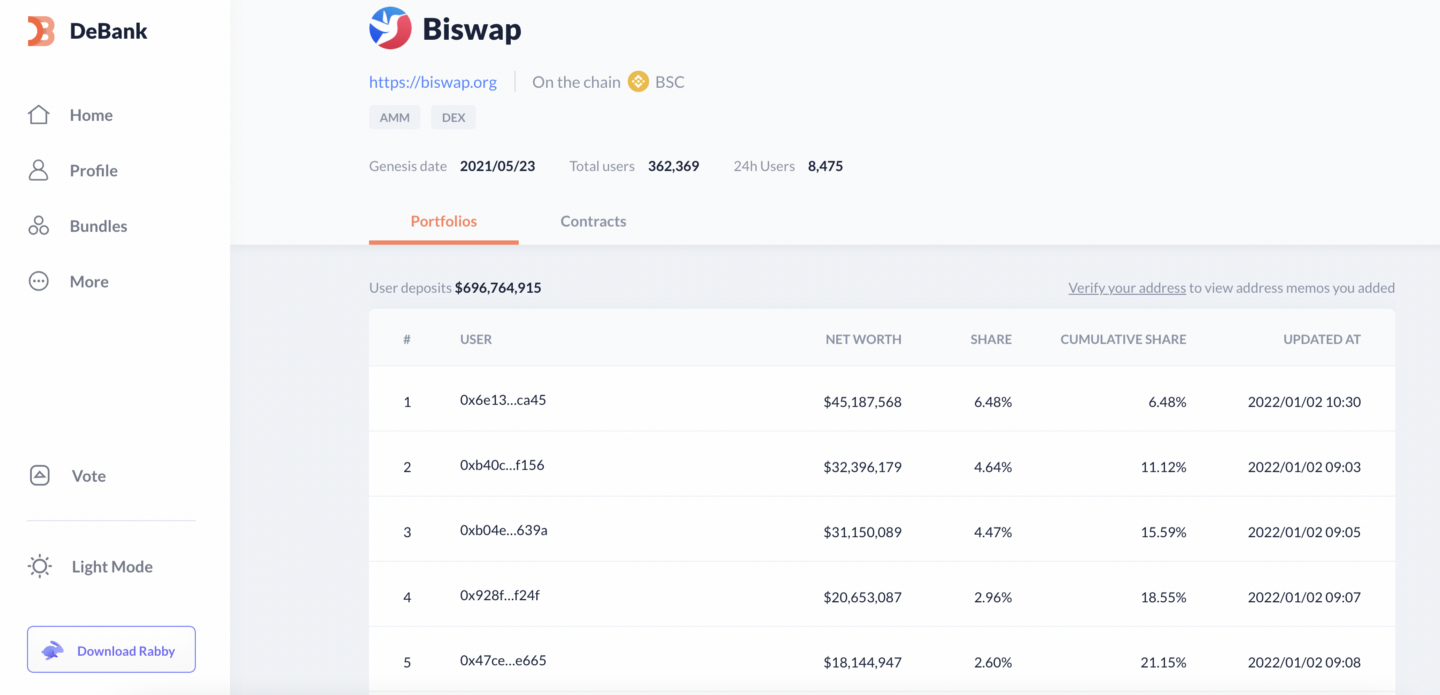Viewport: 1440px width, 695px height.
Task: Click Genesis date value 2021/05/23
Action: click(497, 166)
